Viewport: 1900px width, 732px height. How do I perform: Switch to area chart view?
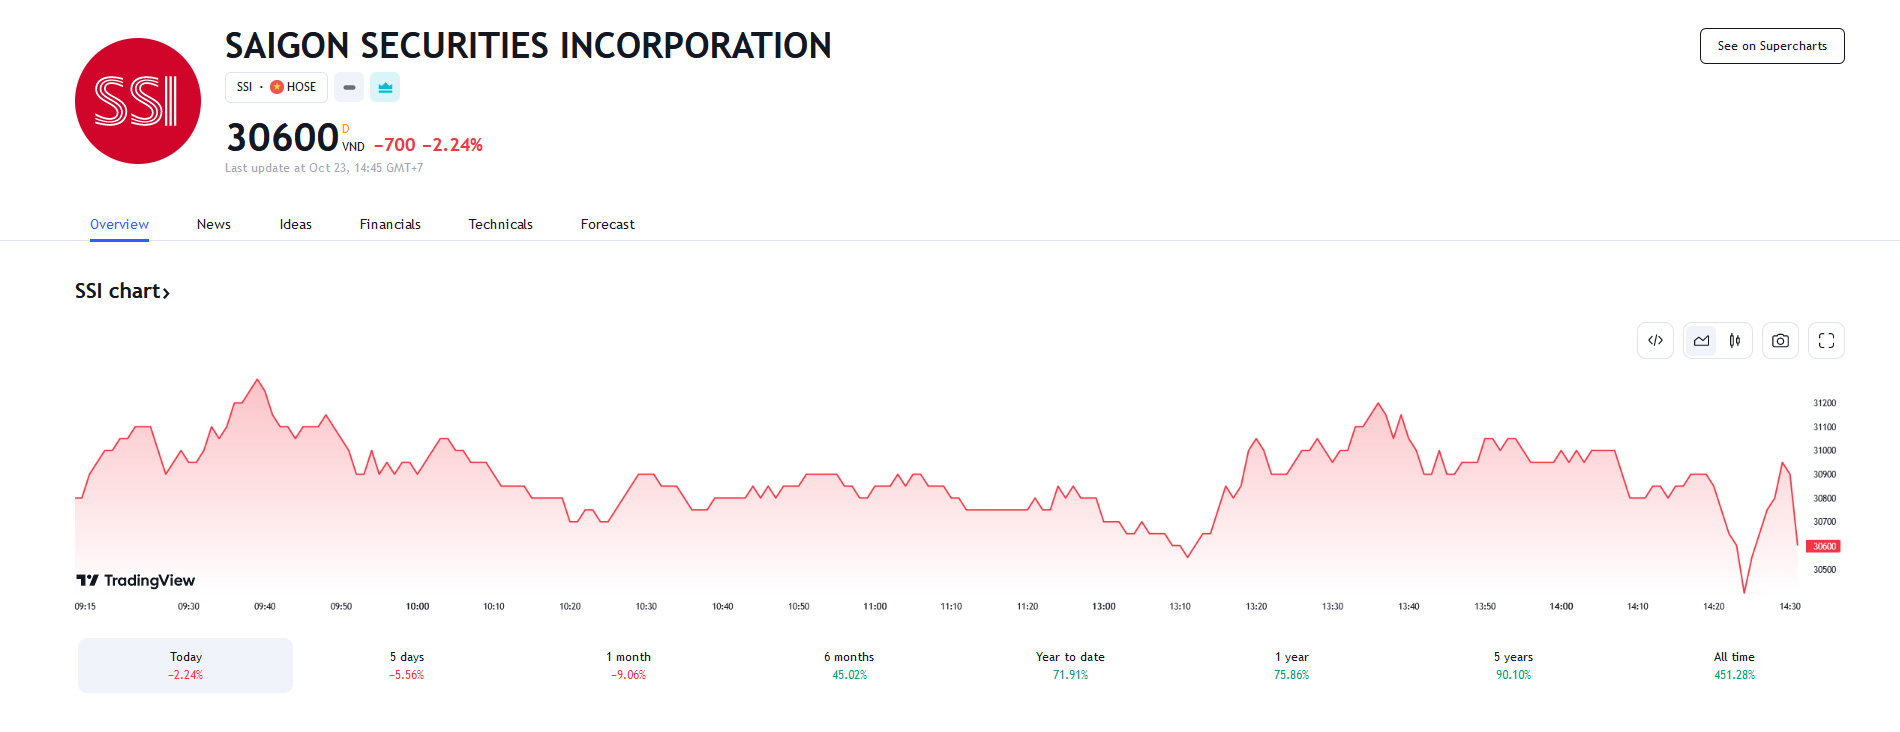click(1701, 341)
